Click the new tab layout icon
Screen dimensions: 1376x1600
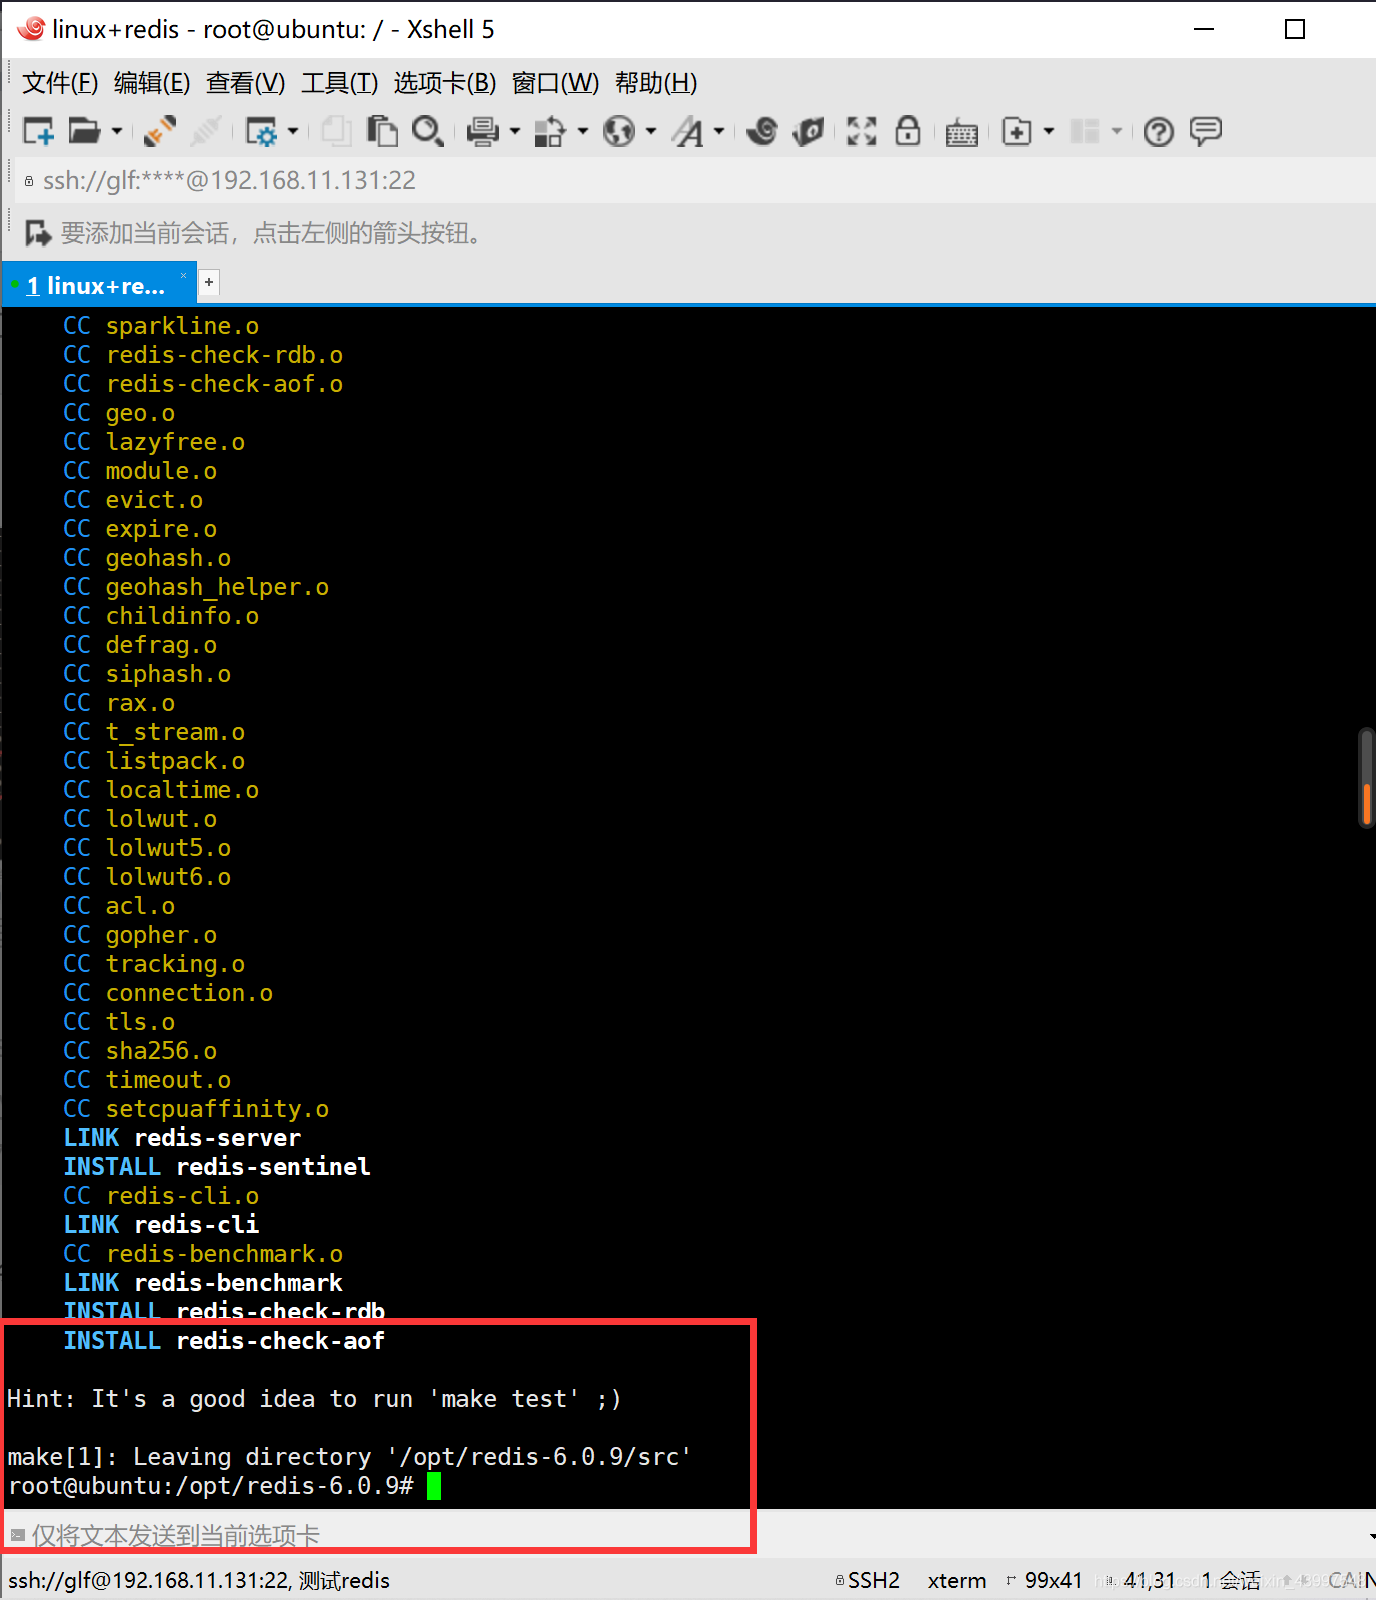click(1017, 131)
